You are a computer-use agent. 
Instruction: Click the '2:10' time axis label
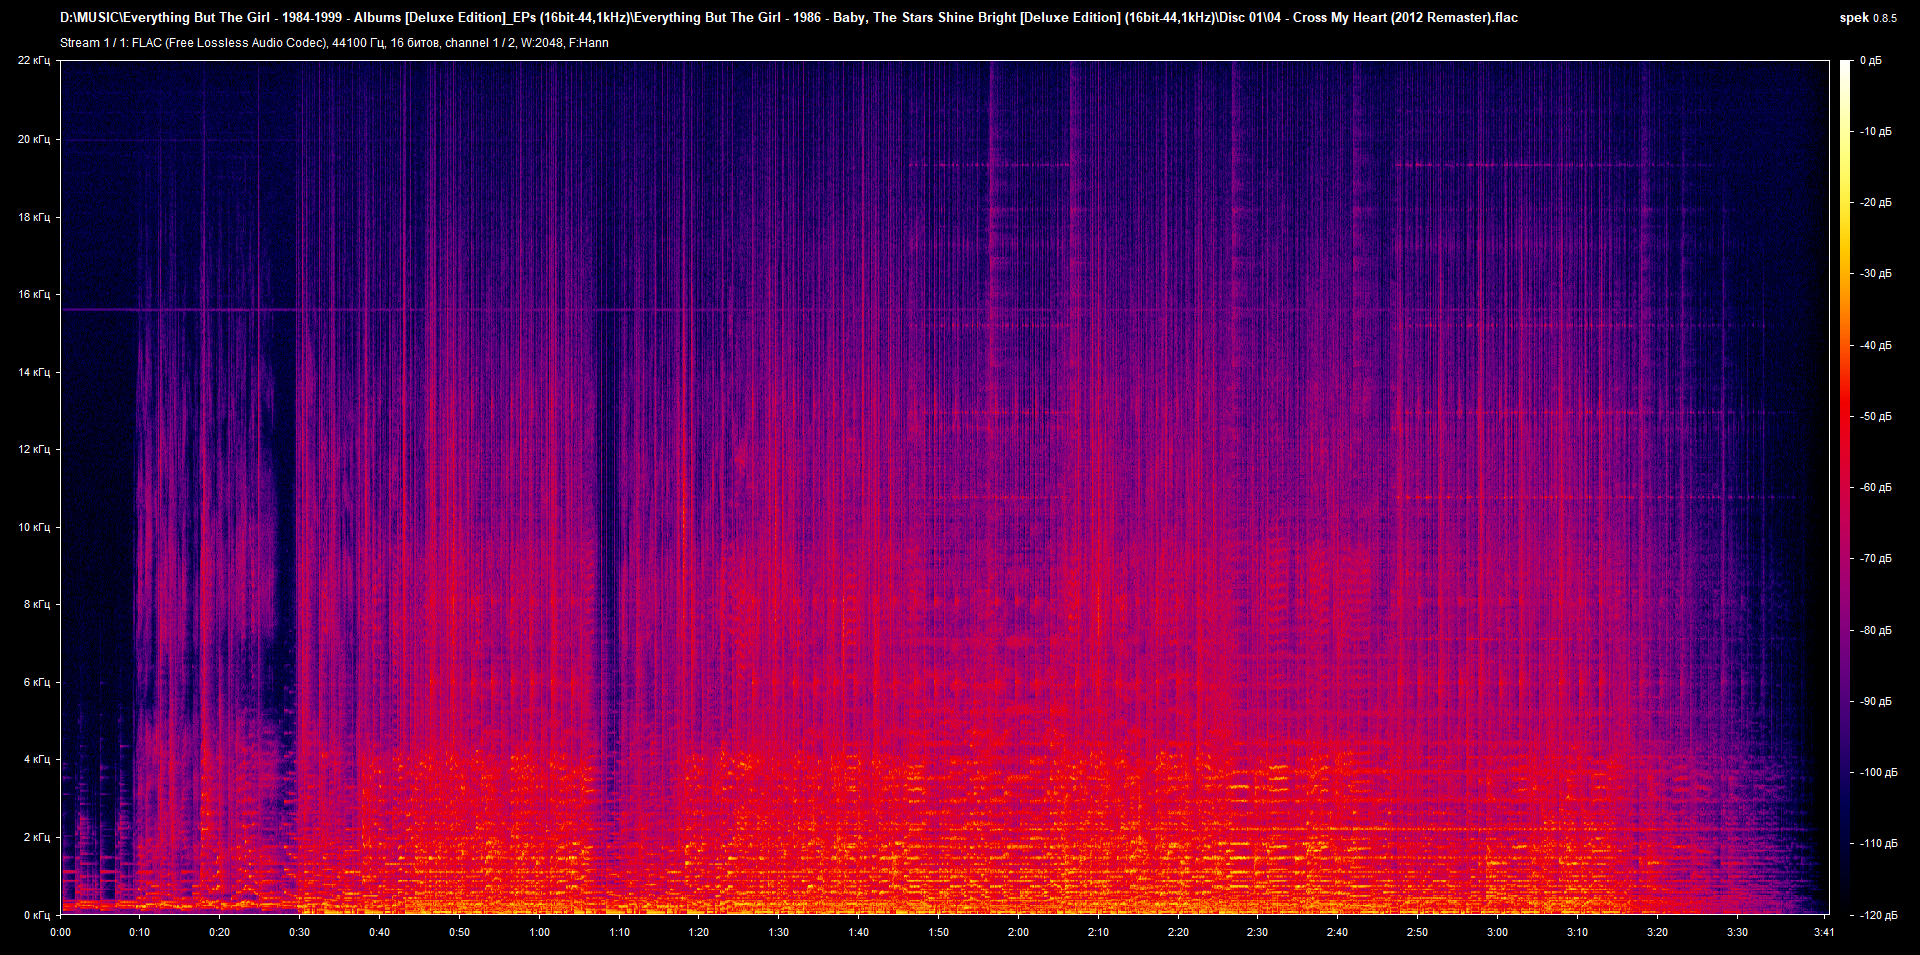pos(1098,932)
